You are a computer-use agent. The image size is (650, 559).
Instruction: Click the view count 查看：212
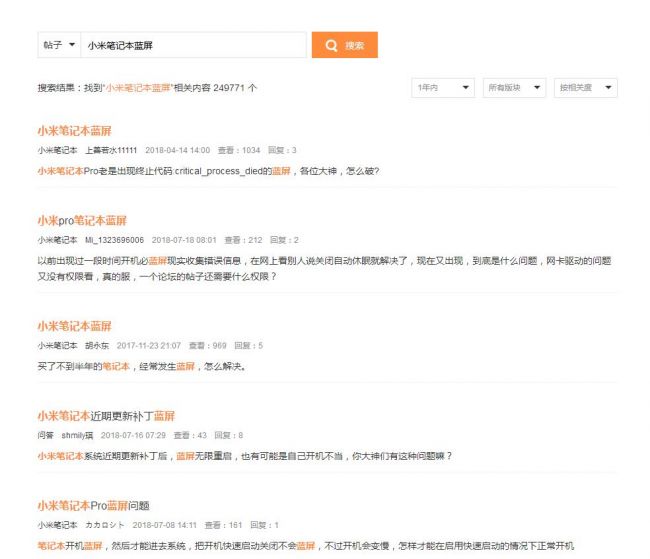click(243, 240)
